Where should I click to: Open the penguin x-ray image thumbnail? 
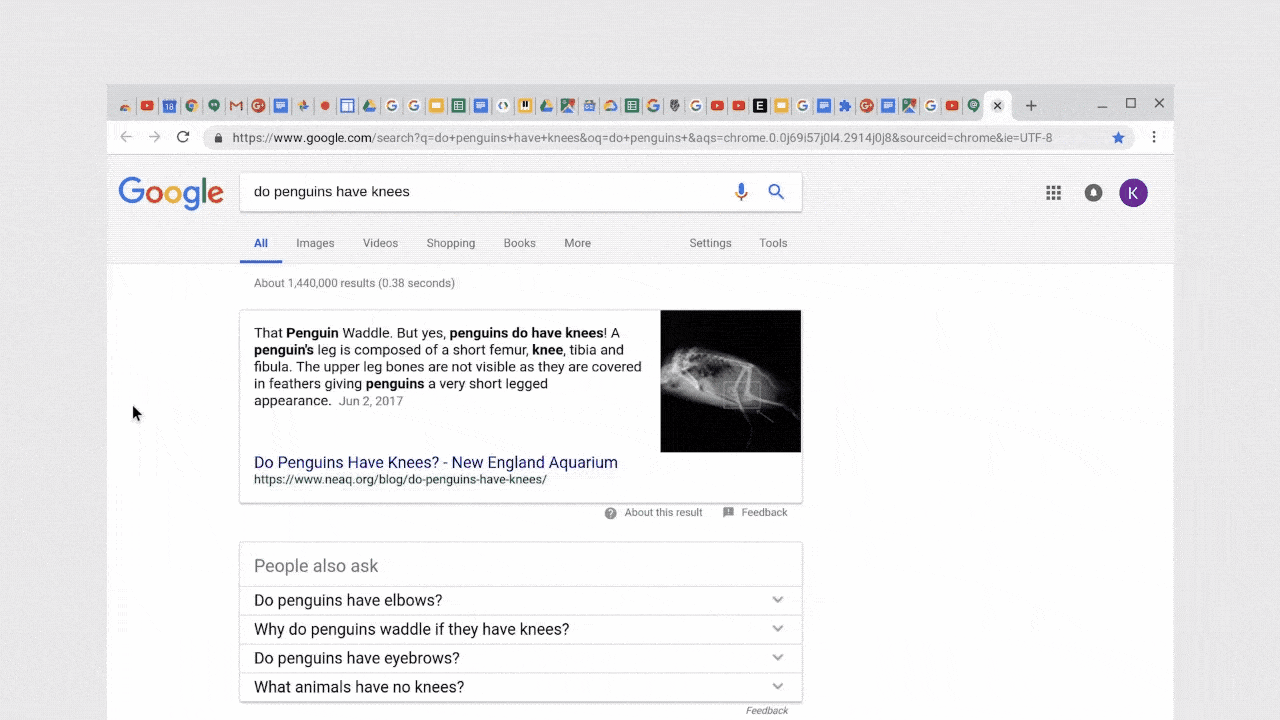(731, 381)
